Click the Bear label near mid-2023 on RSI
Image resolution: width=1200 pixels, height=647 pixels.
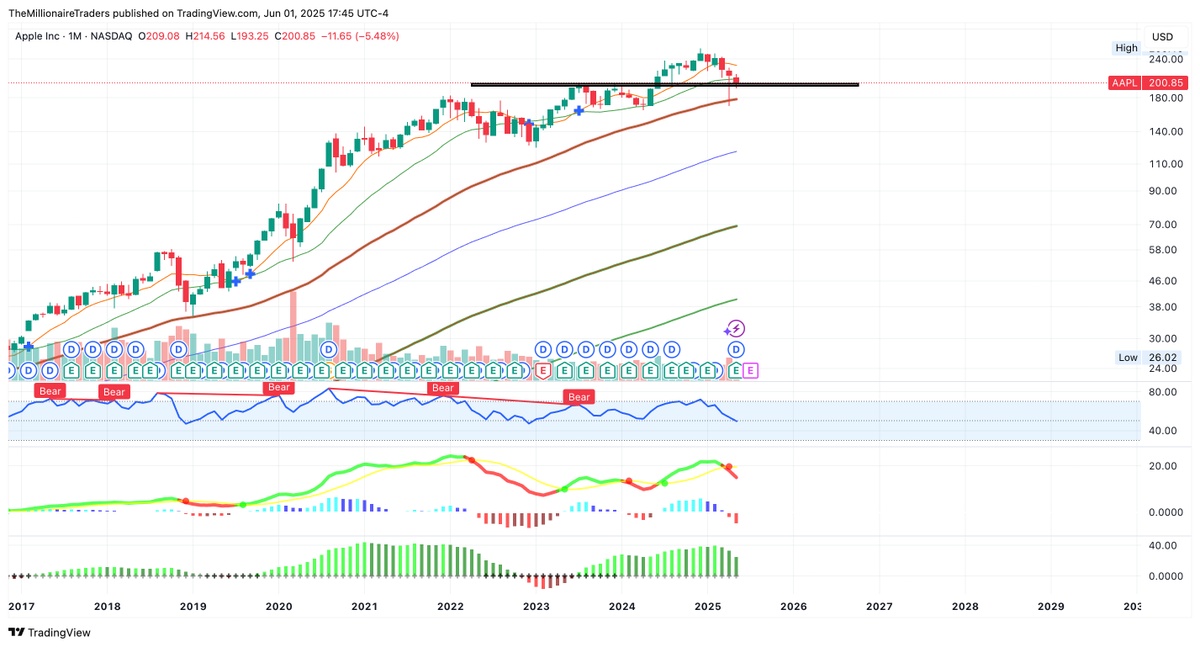pos(579,397)
